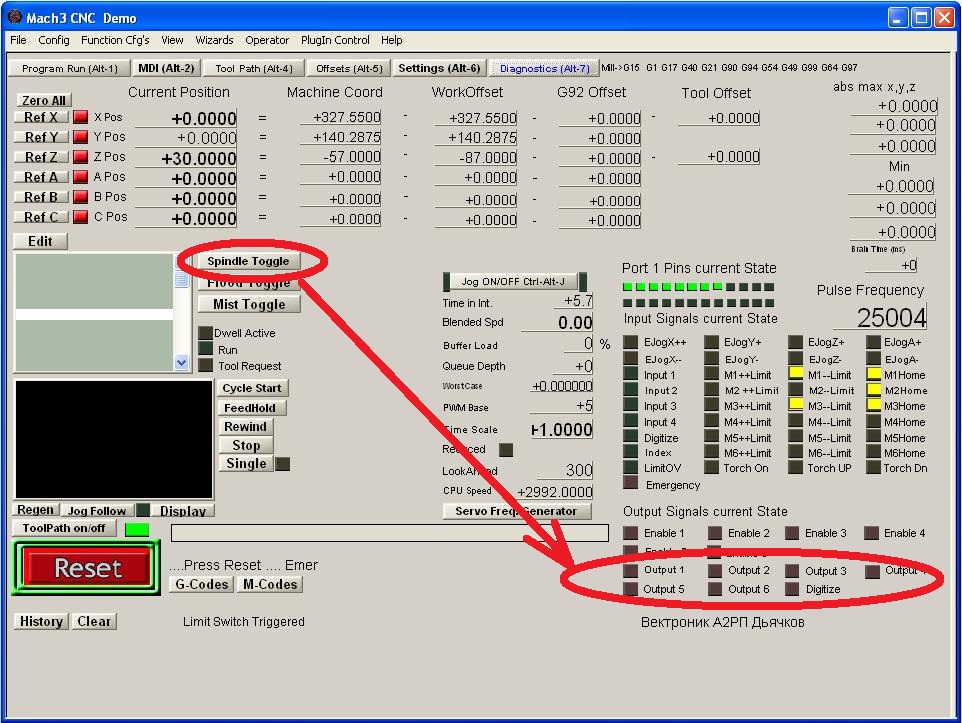Click the Z WorkOffset value -87.0000
The width and height of the screenshot is (962, 723).
[475, 158]
